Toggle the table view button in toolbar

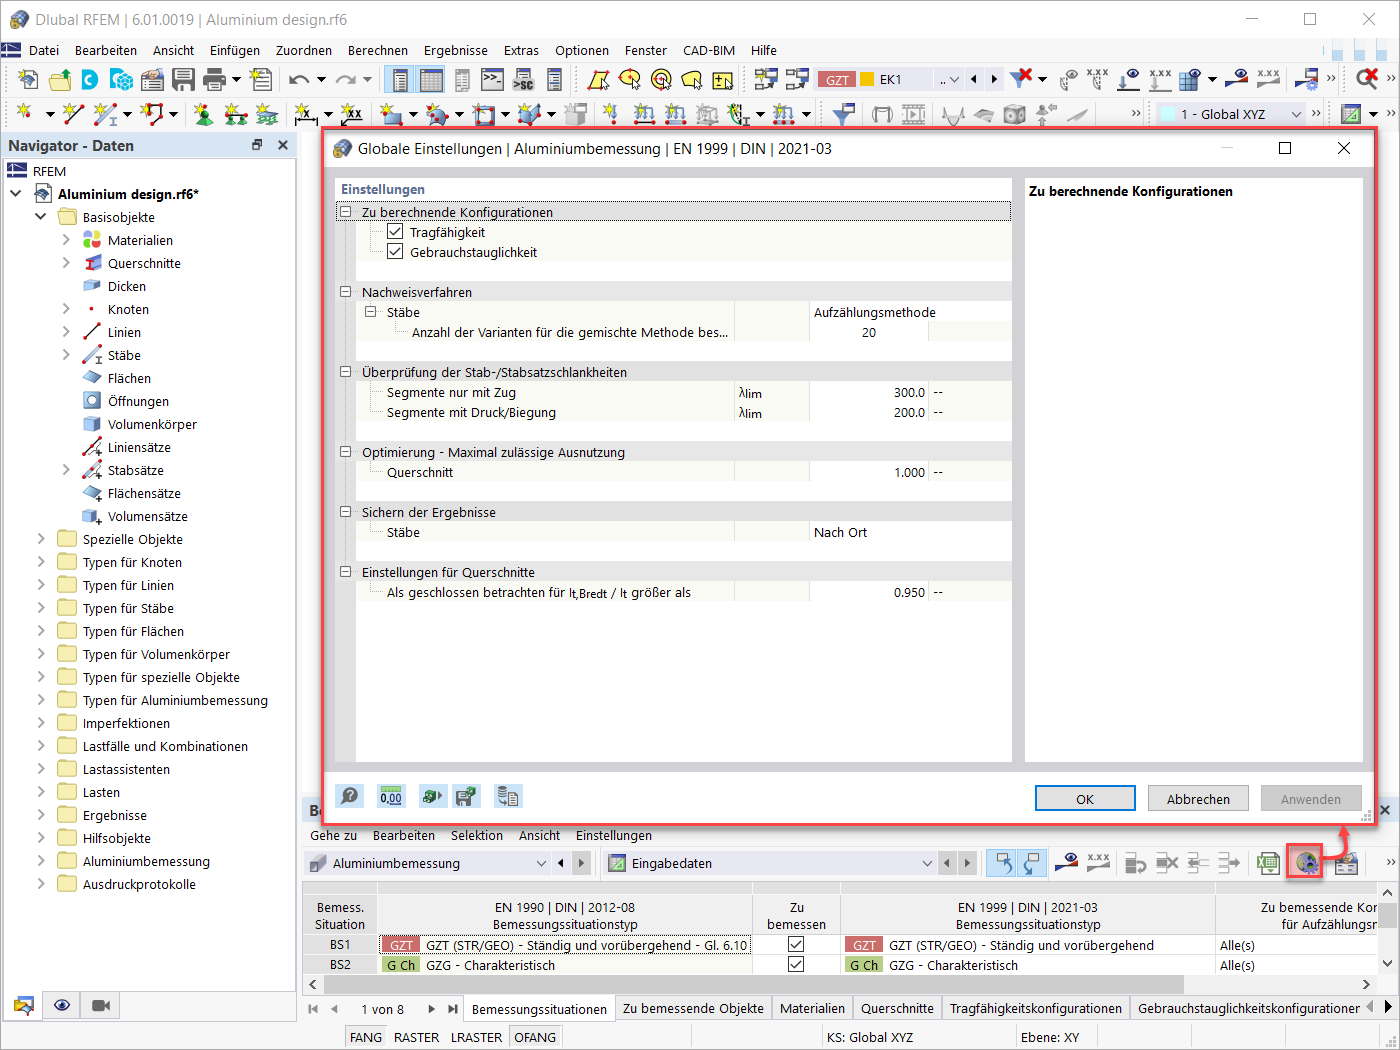click(431, 80)
